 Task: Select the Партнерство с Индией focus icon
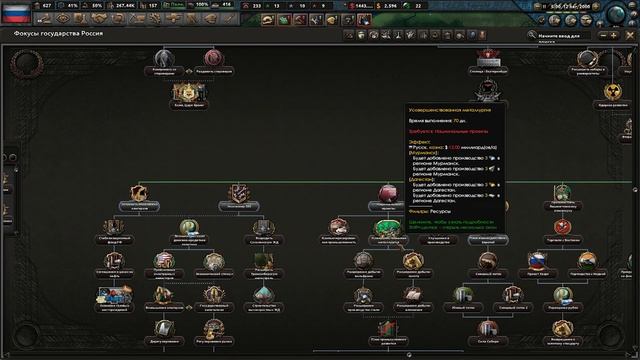[587, 261]
